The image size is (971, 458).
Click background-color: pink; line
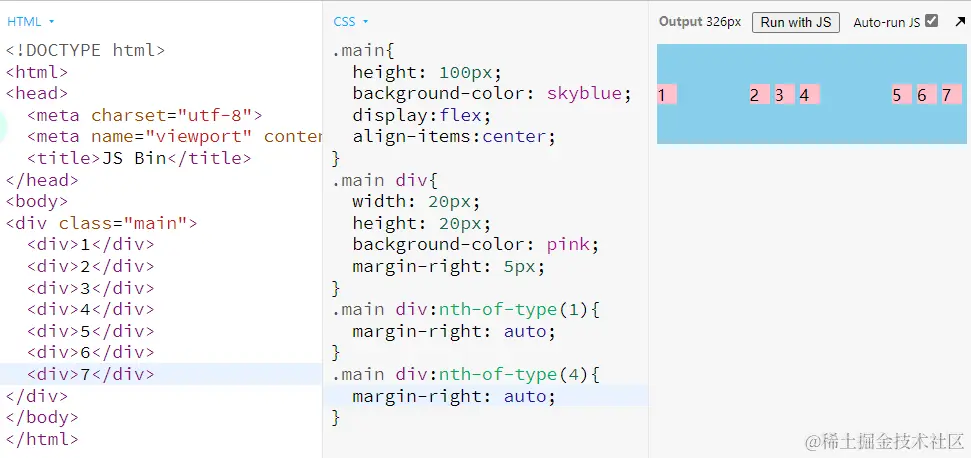476,244
